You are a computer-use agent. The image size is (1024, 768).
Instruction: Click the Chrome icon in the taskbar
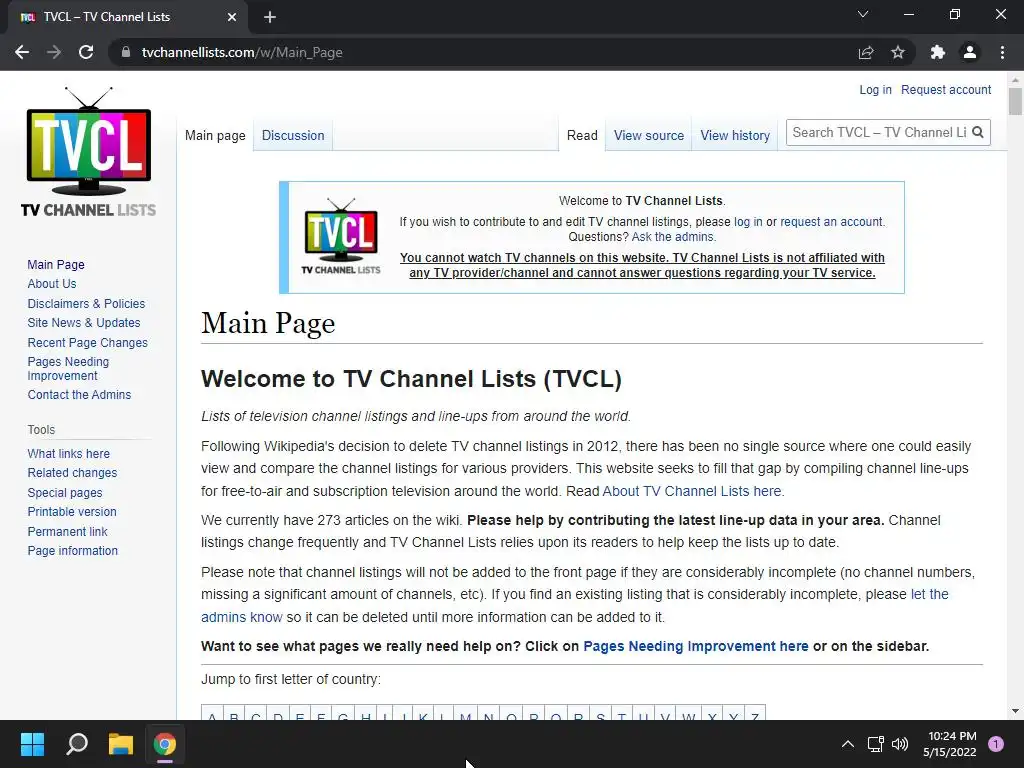[x=165, y=744]
